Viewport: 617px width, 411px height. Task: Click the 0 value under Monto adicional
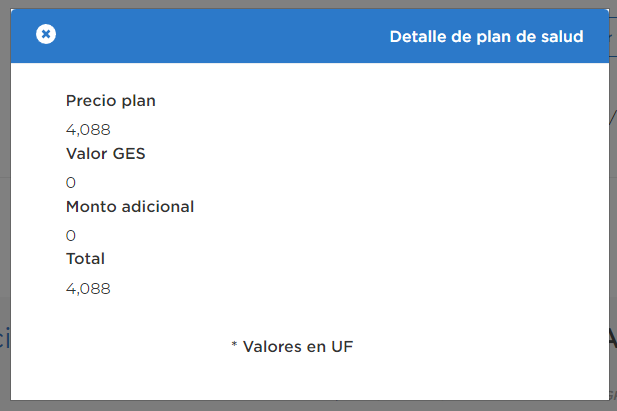71,235
